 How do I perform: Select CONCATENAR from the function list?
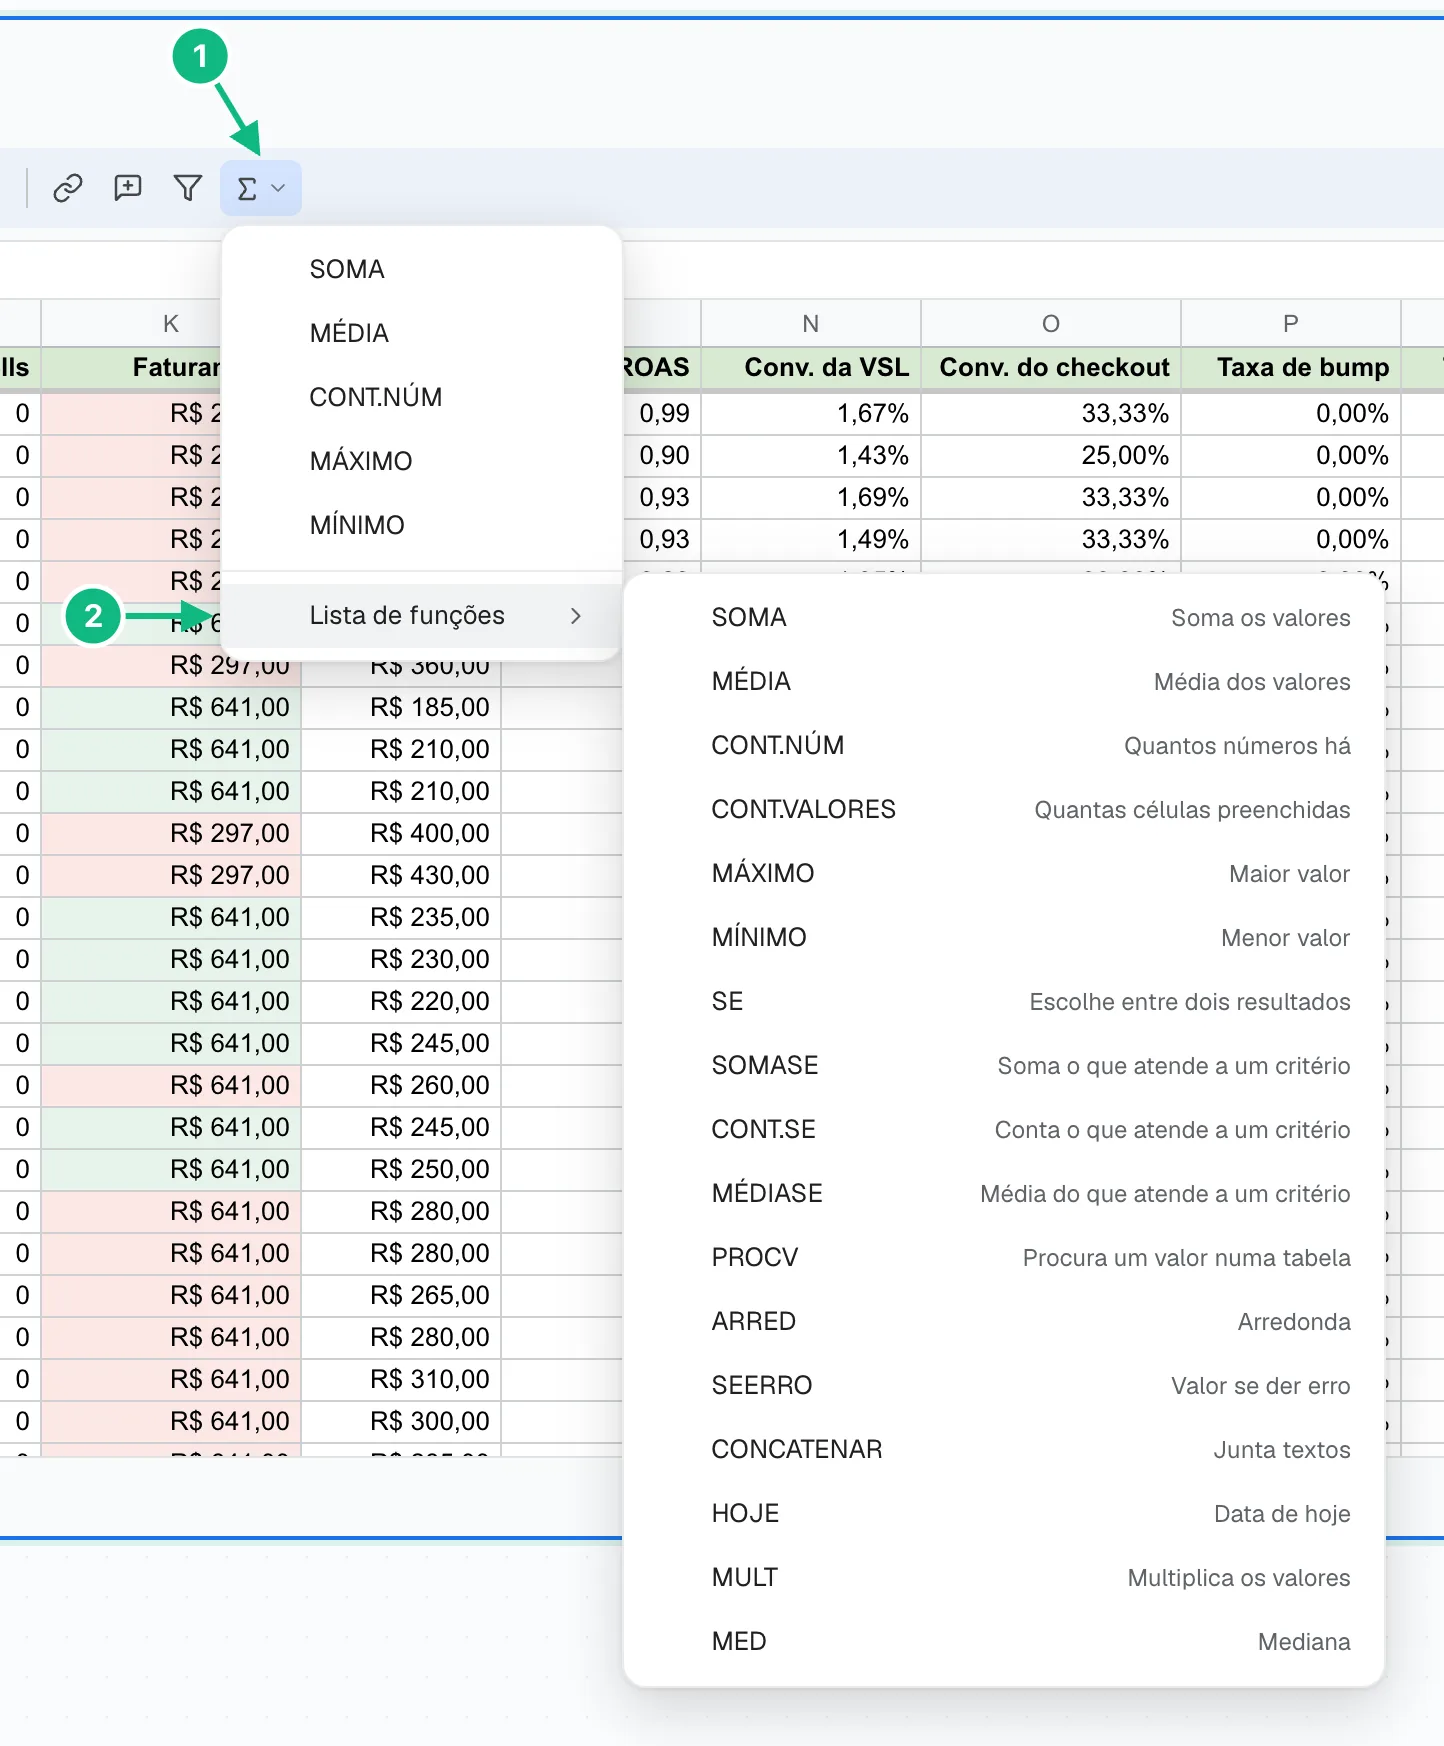click(x=1004, y=1449)
